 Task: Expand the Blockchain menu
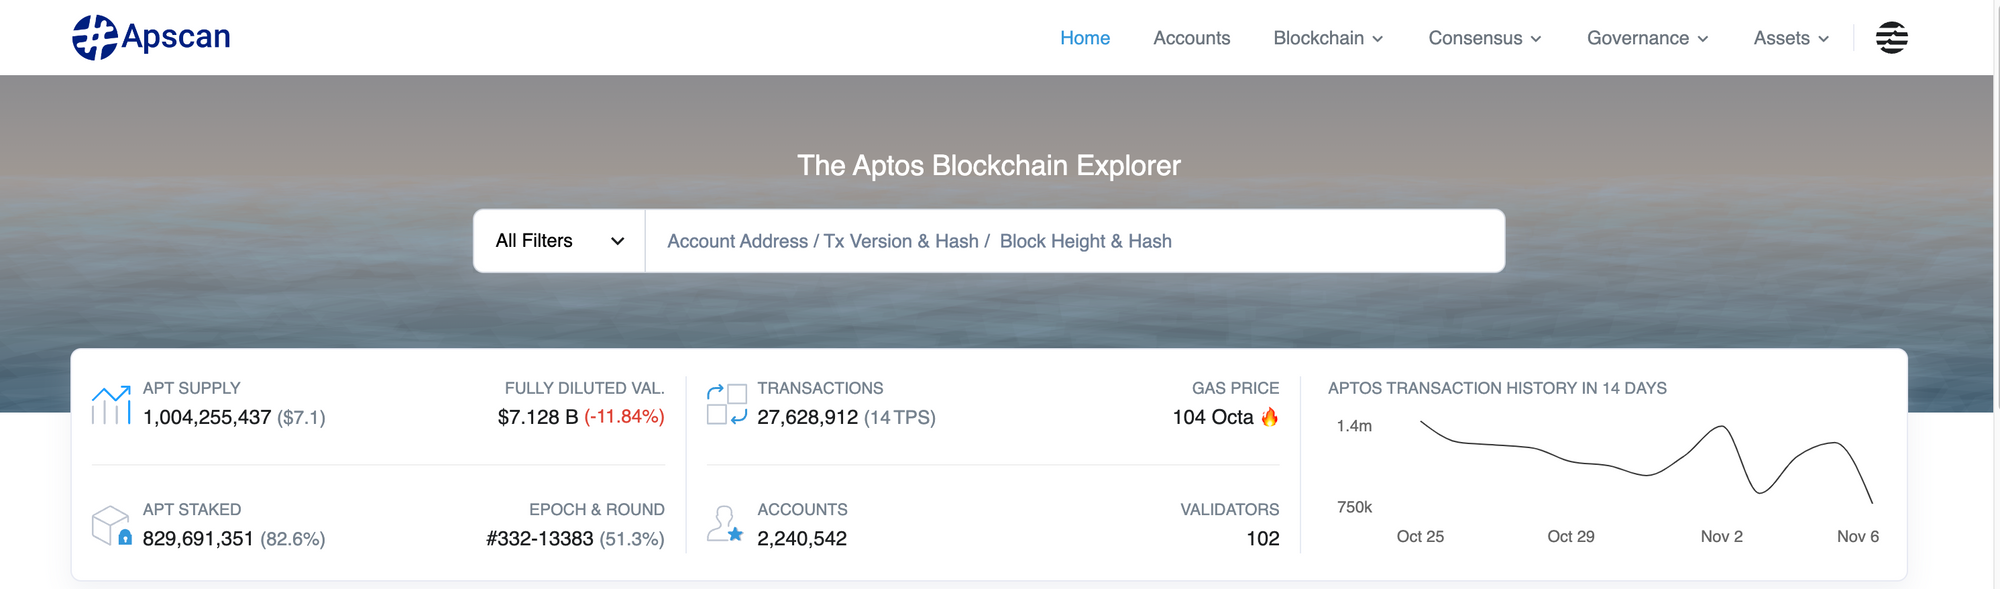[x=1327, y=38]
